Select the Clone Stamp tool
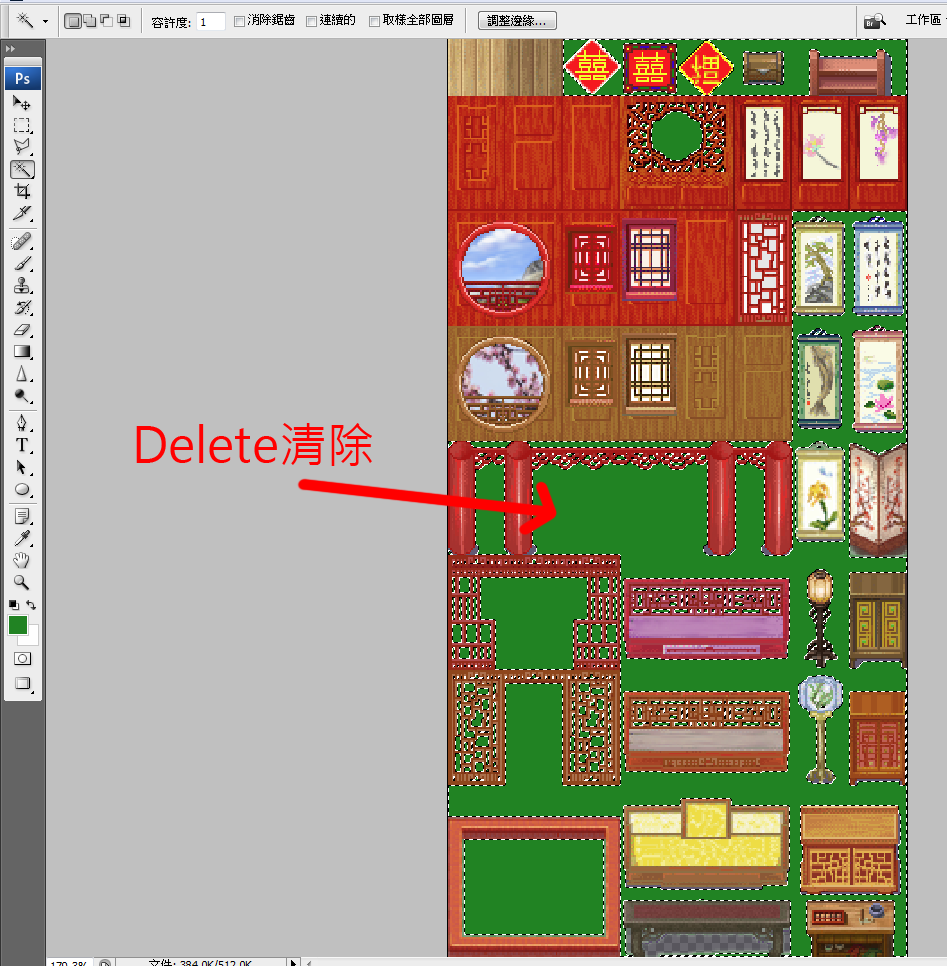 [22, 285]
